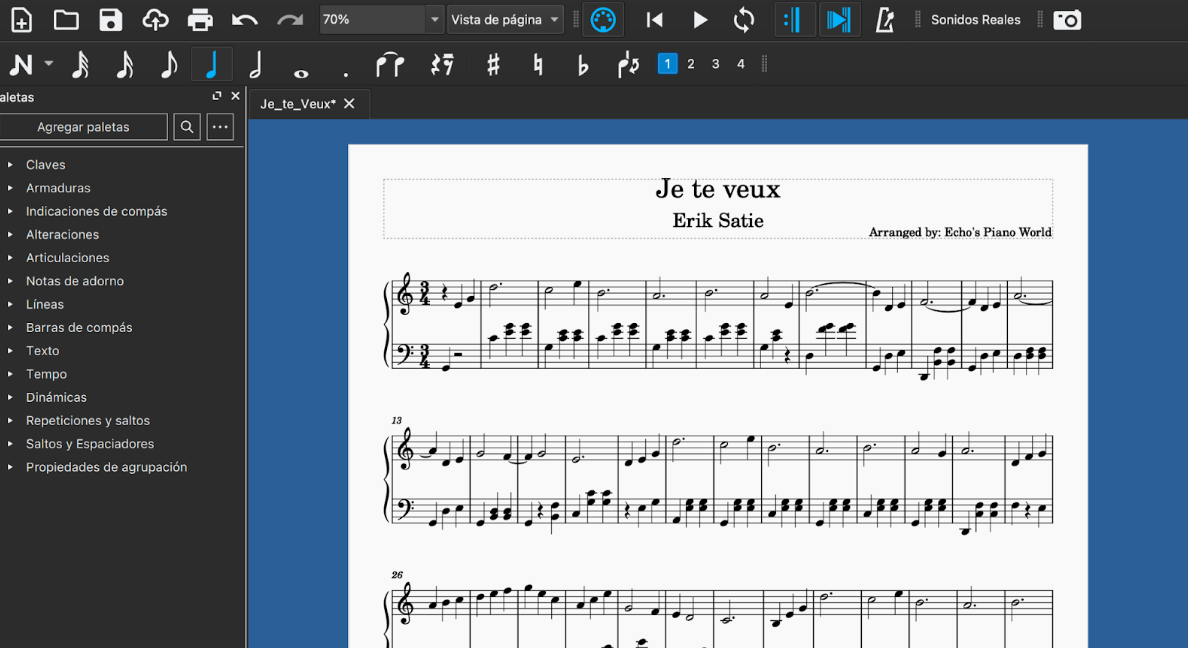The width and height of the screenshot is (1188, 650).
Task: Open note input mode dropdown arrow
Action: (x=48, y=64)
